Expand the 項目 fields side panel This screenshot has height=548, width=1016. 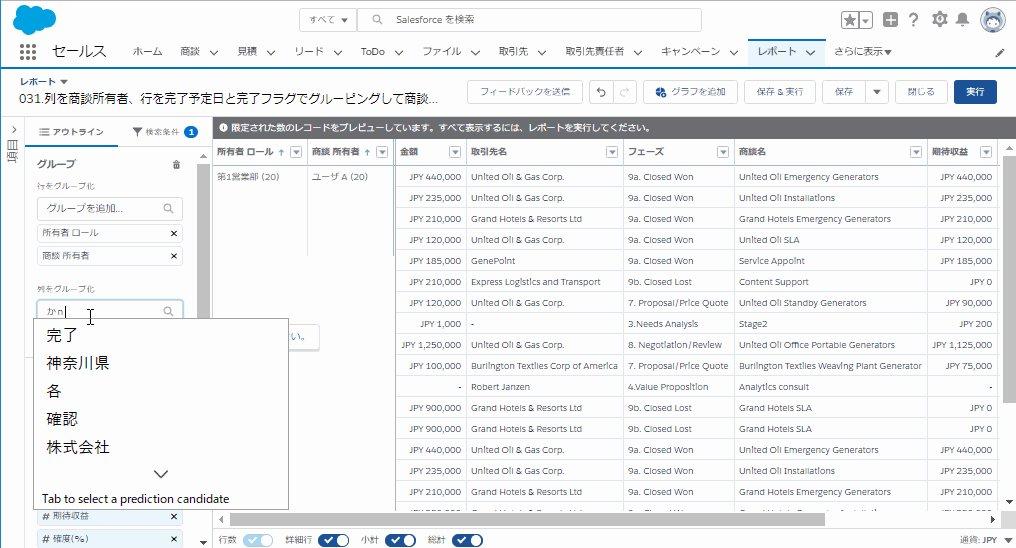[12, 130]
